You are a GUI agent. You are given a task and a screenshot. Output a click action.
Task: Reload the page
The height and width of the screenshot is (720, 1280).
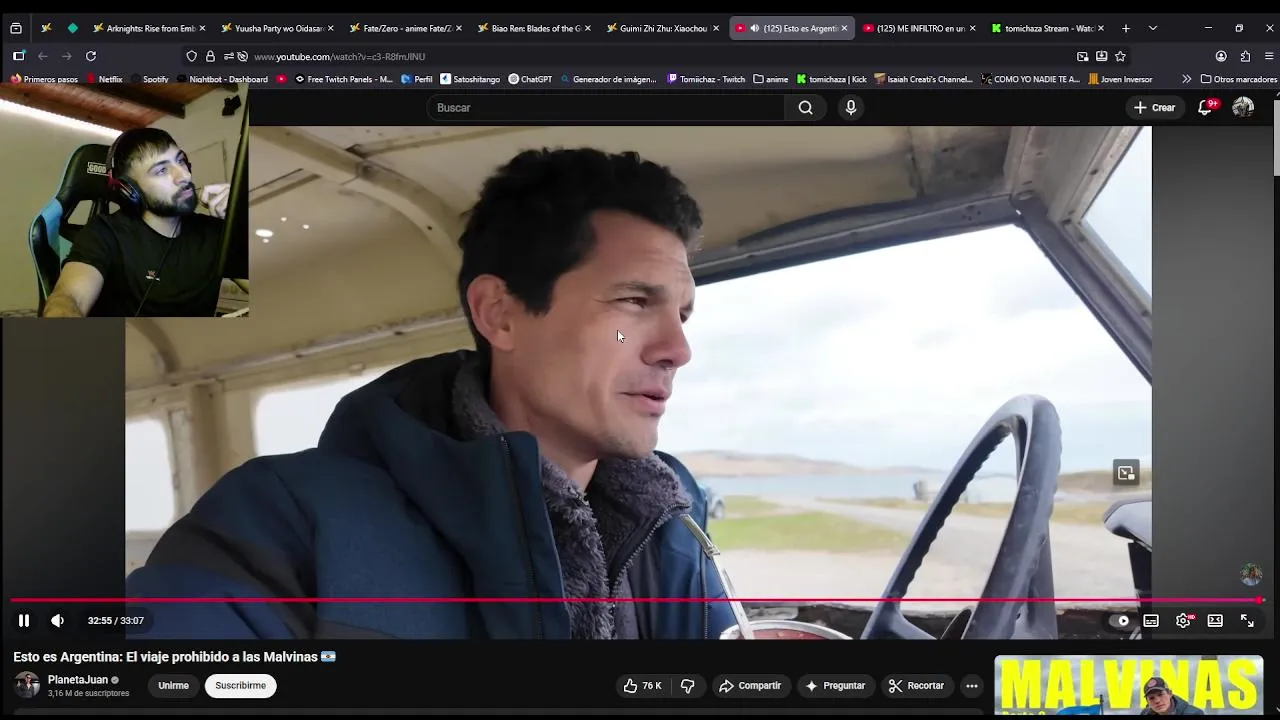[91, 56]
